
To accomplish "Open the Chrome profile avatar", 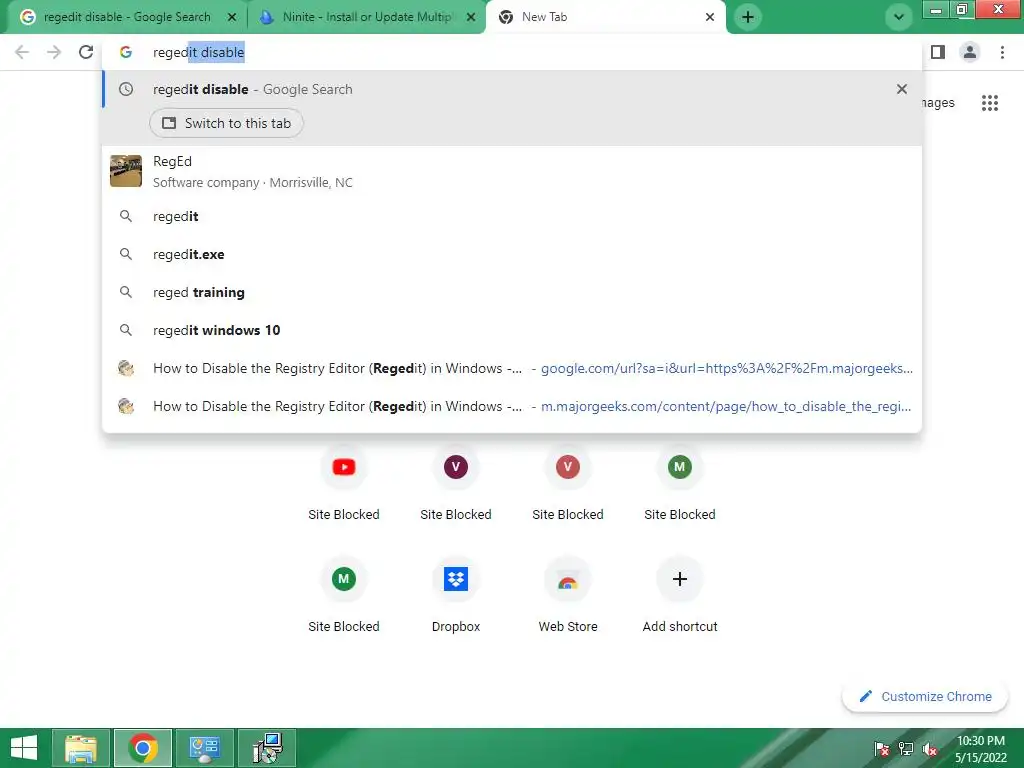I will (x=970, y=52).
